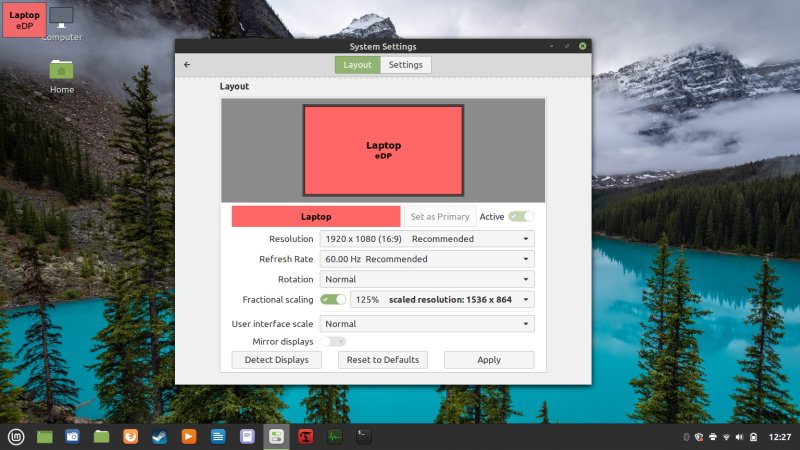Open the Home folder desktop icon

coord(61,77)
